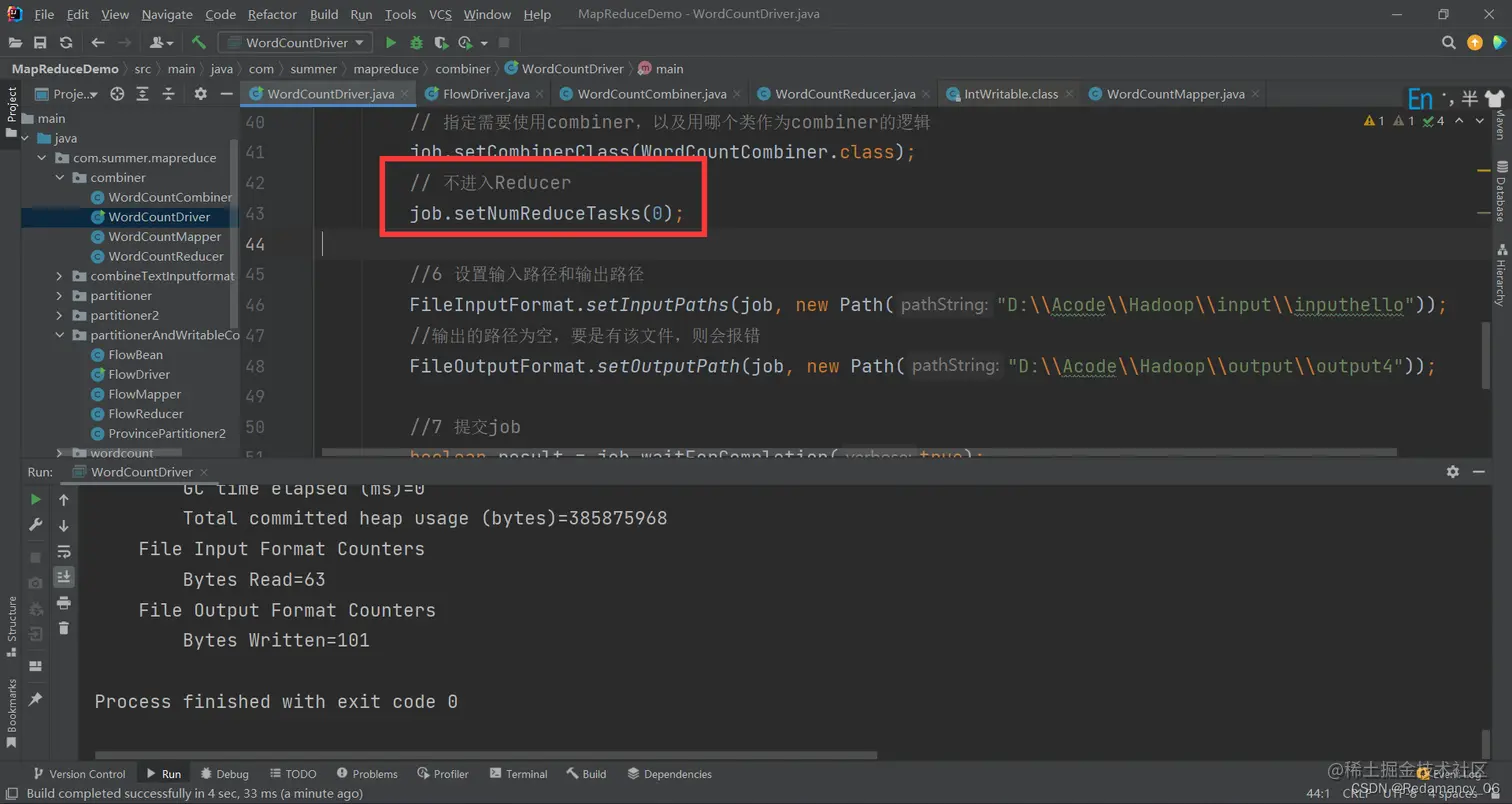Run WordCountDriver with the green play icon
1512x804 pixels.
391,43
